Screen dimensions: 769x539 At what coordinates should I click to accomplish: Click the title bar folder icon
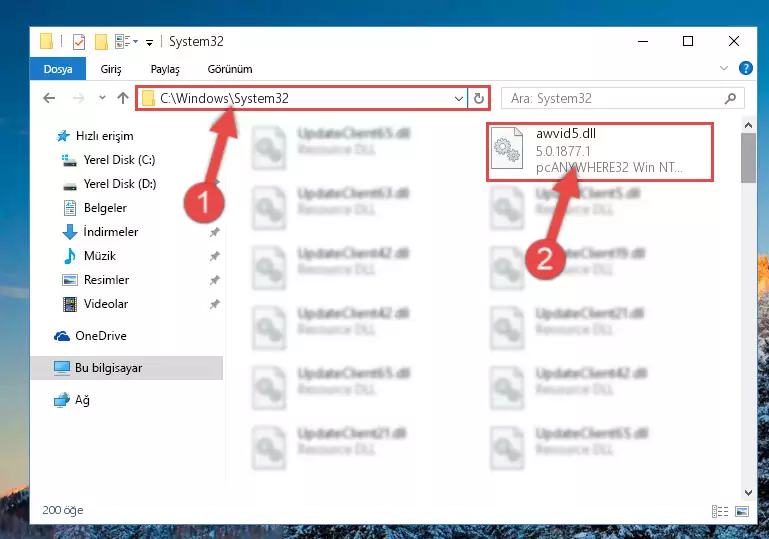(x=47, y=41)
